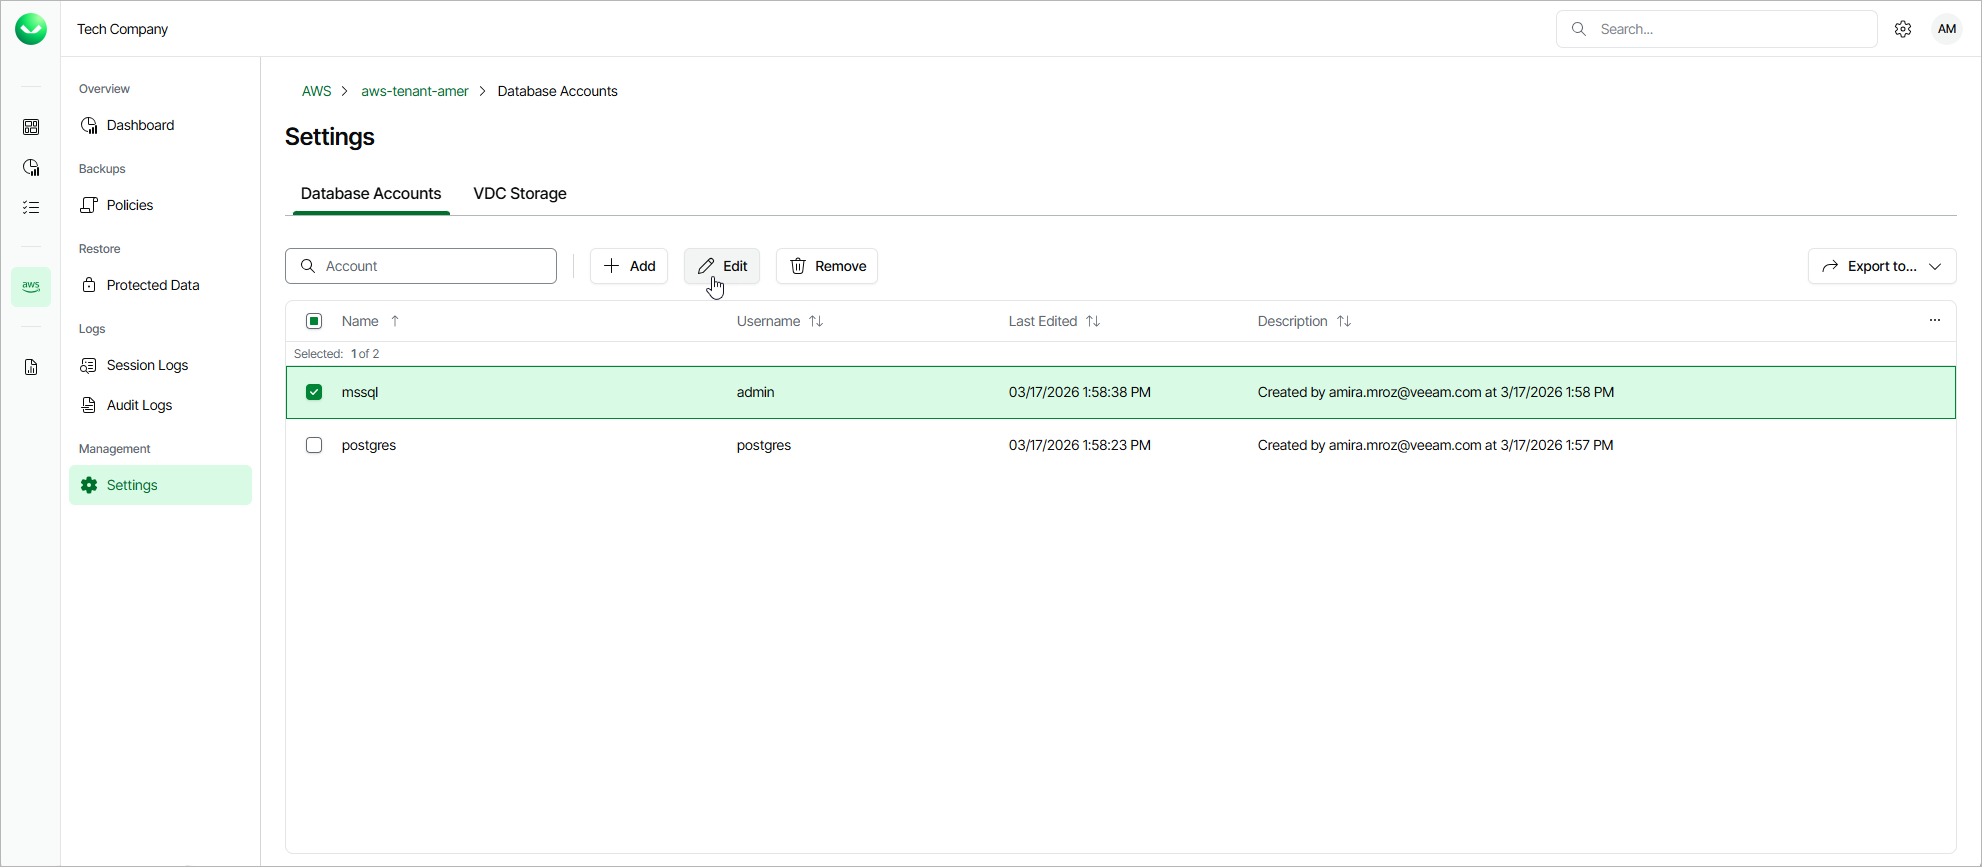
Task: Open Session Logs in the sidebar
Action: 160,365
